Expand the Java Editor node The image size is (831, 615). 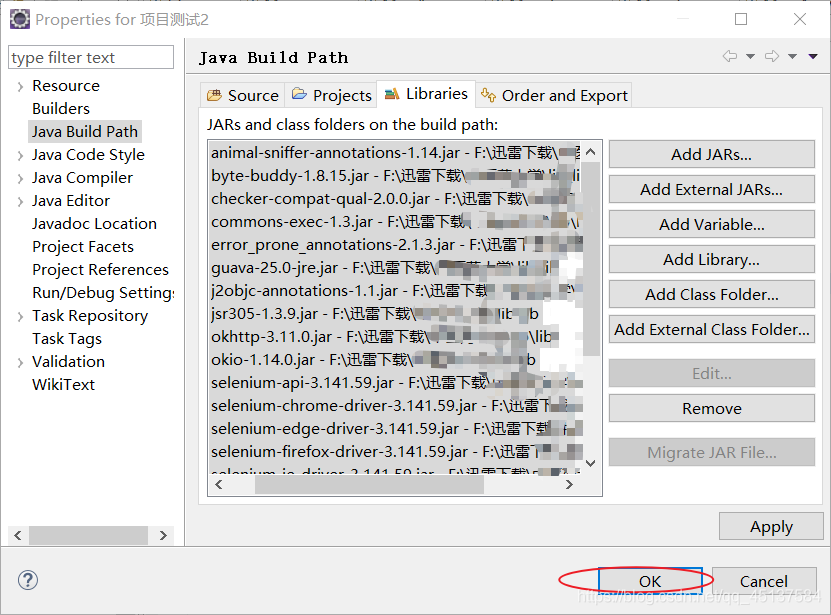(20, 201)
